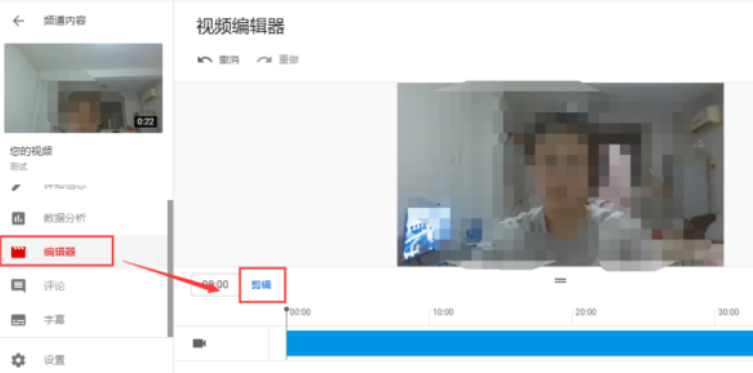
Task: Click the blue 剪辑 trim button
Action: [x=261, y=285]
